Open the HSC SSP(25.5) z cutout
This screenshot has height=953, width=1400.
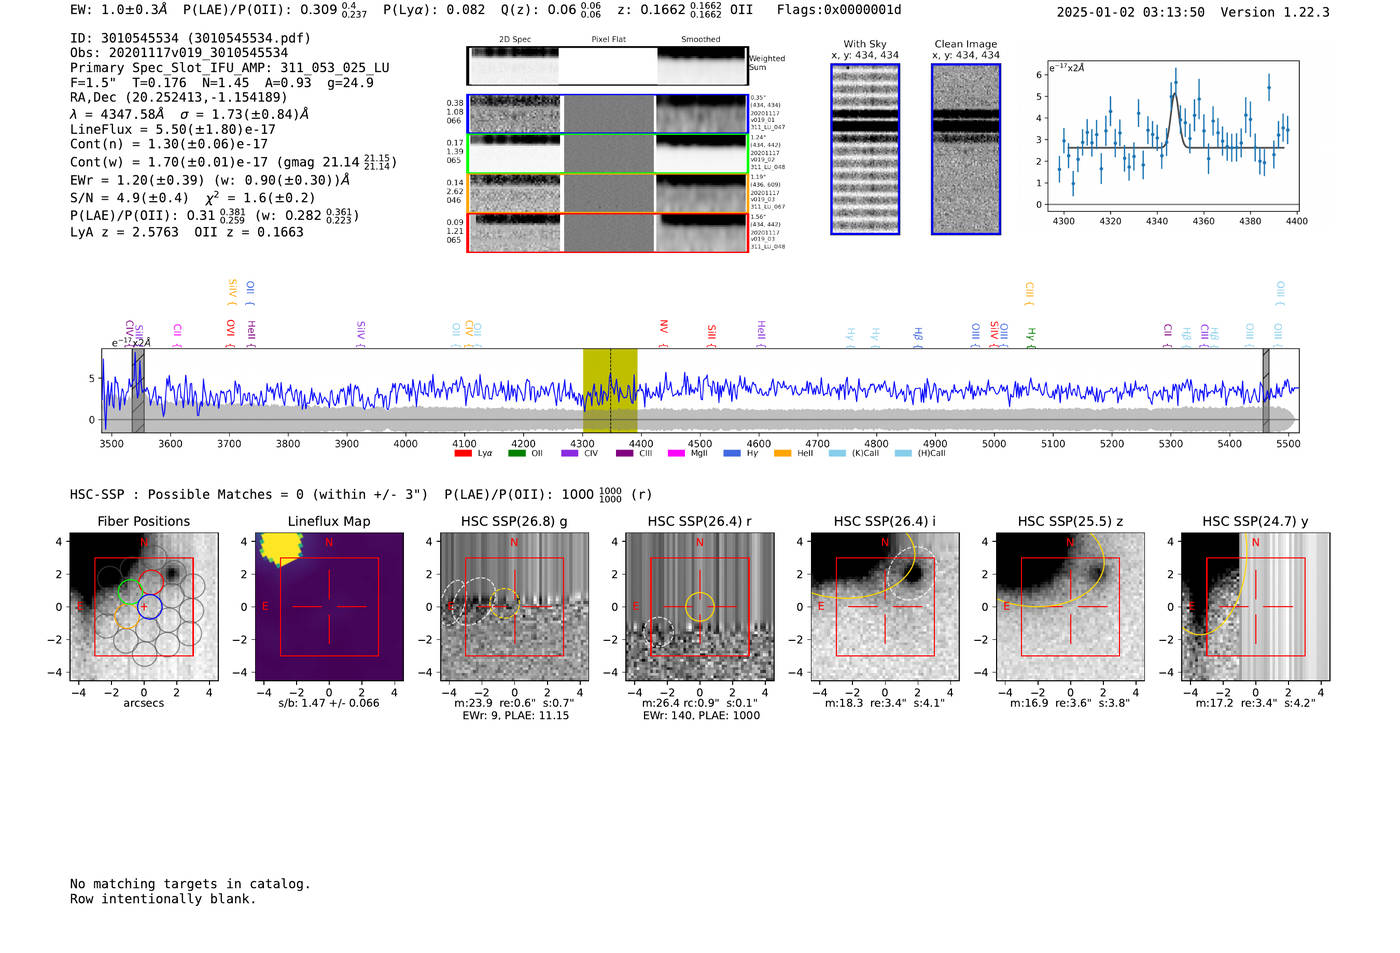[x=1070, y=607]
